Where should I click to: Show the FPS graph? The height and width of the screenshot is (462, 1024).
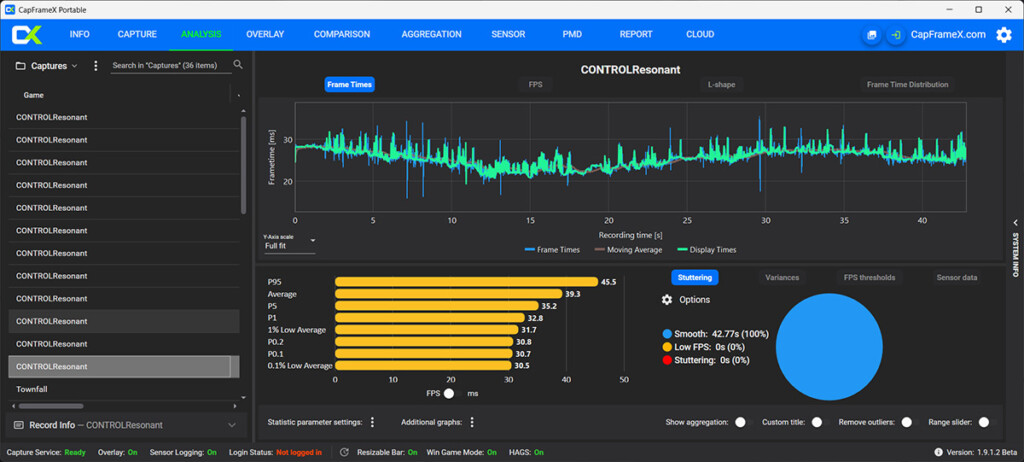tap(536, 84)
